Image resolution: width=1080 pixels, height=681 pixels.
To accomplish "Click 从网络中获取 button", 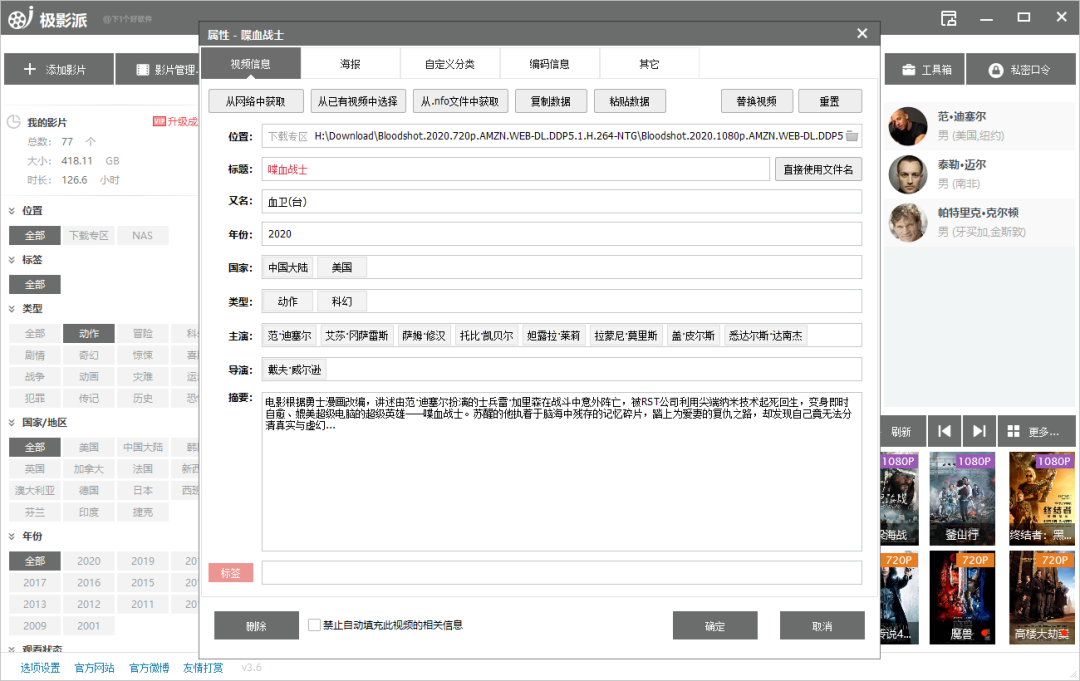I will tap(254, 101).
